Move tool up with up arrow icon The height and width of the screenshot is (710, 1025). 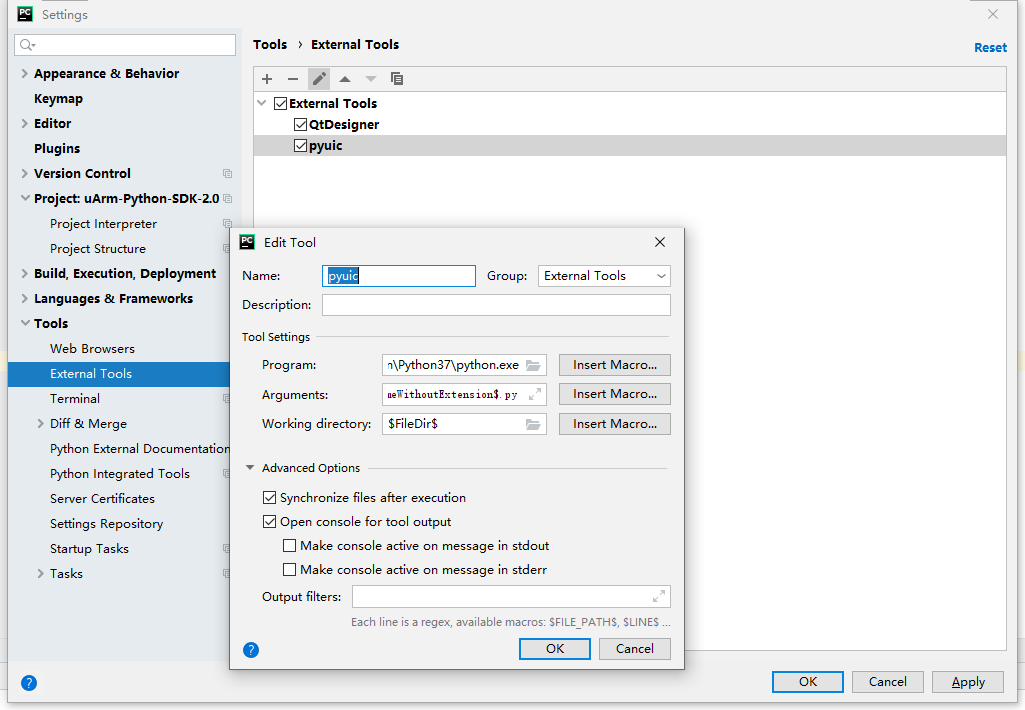[x=345, y=79]
